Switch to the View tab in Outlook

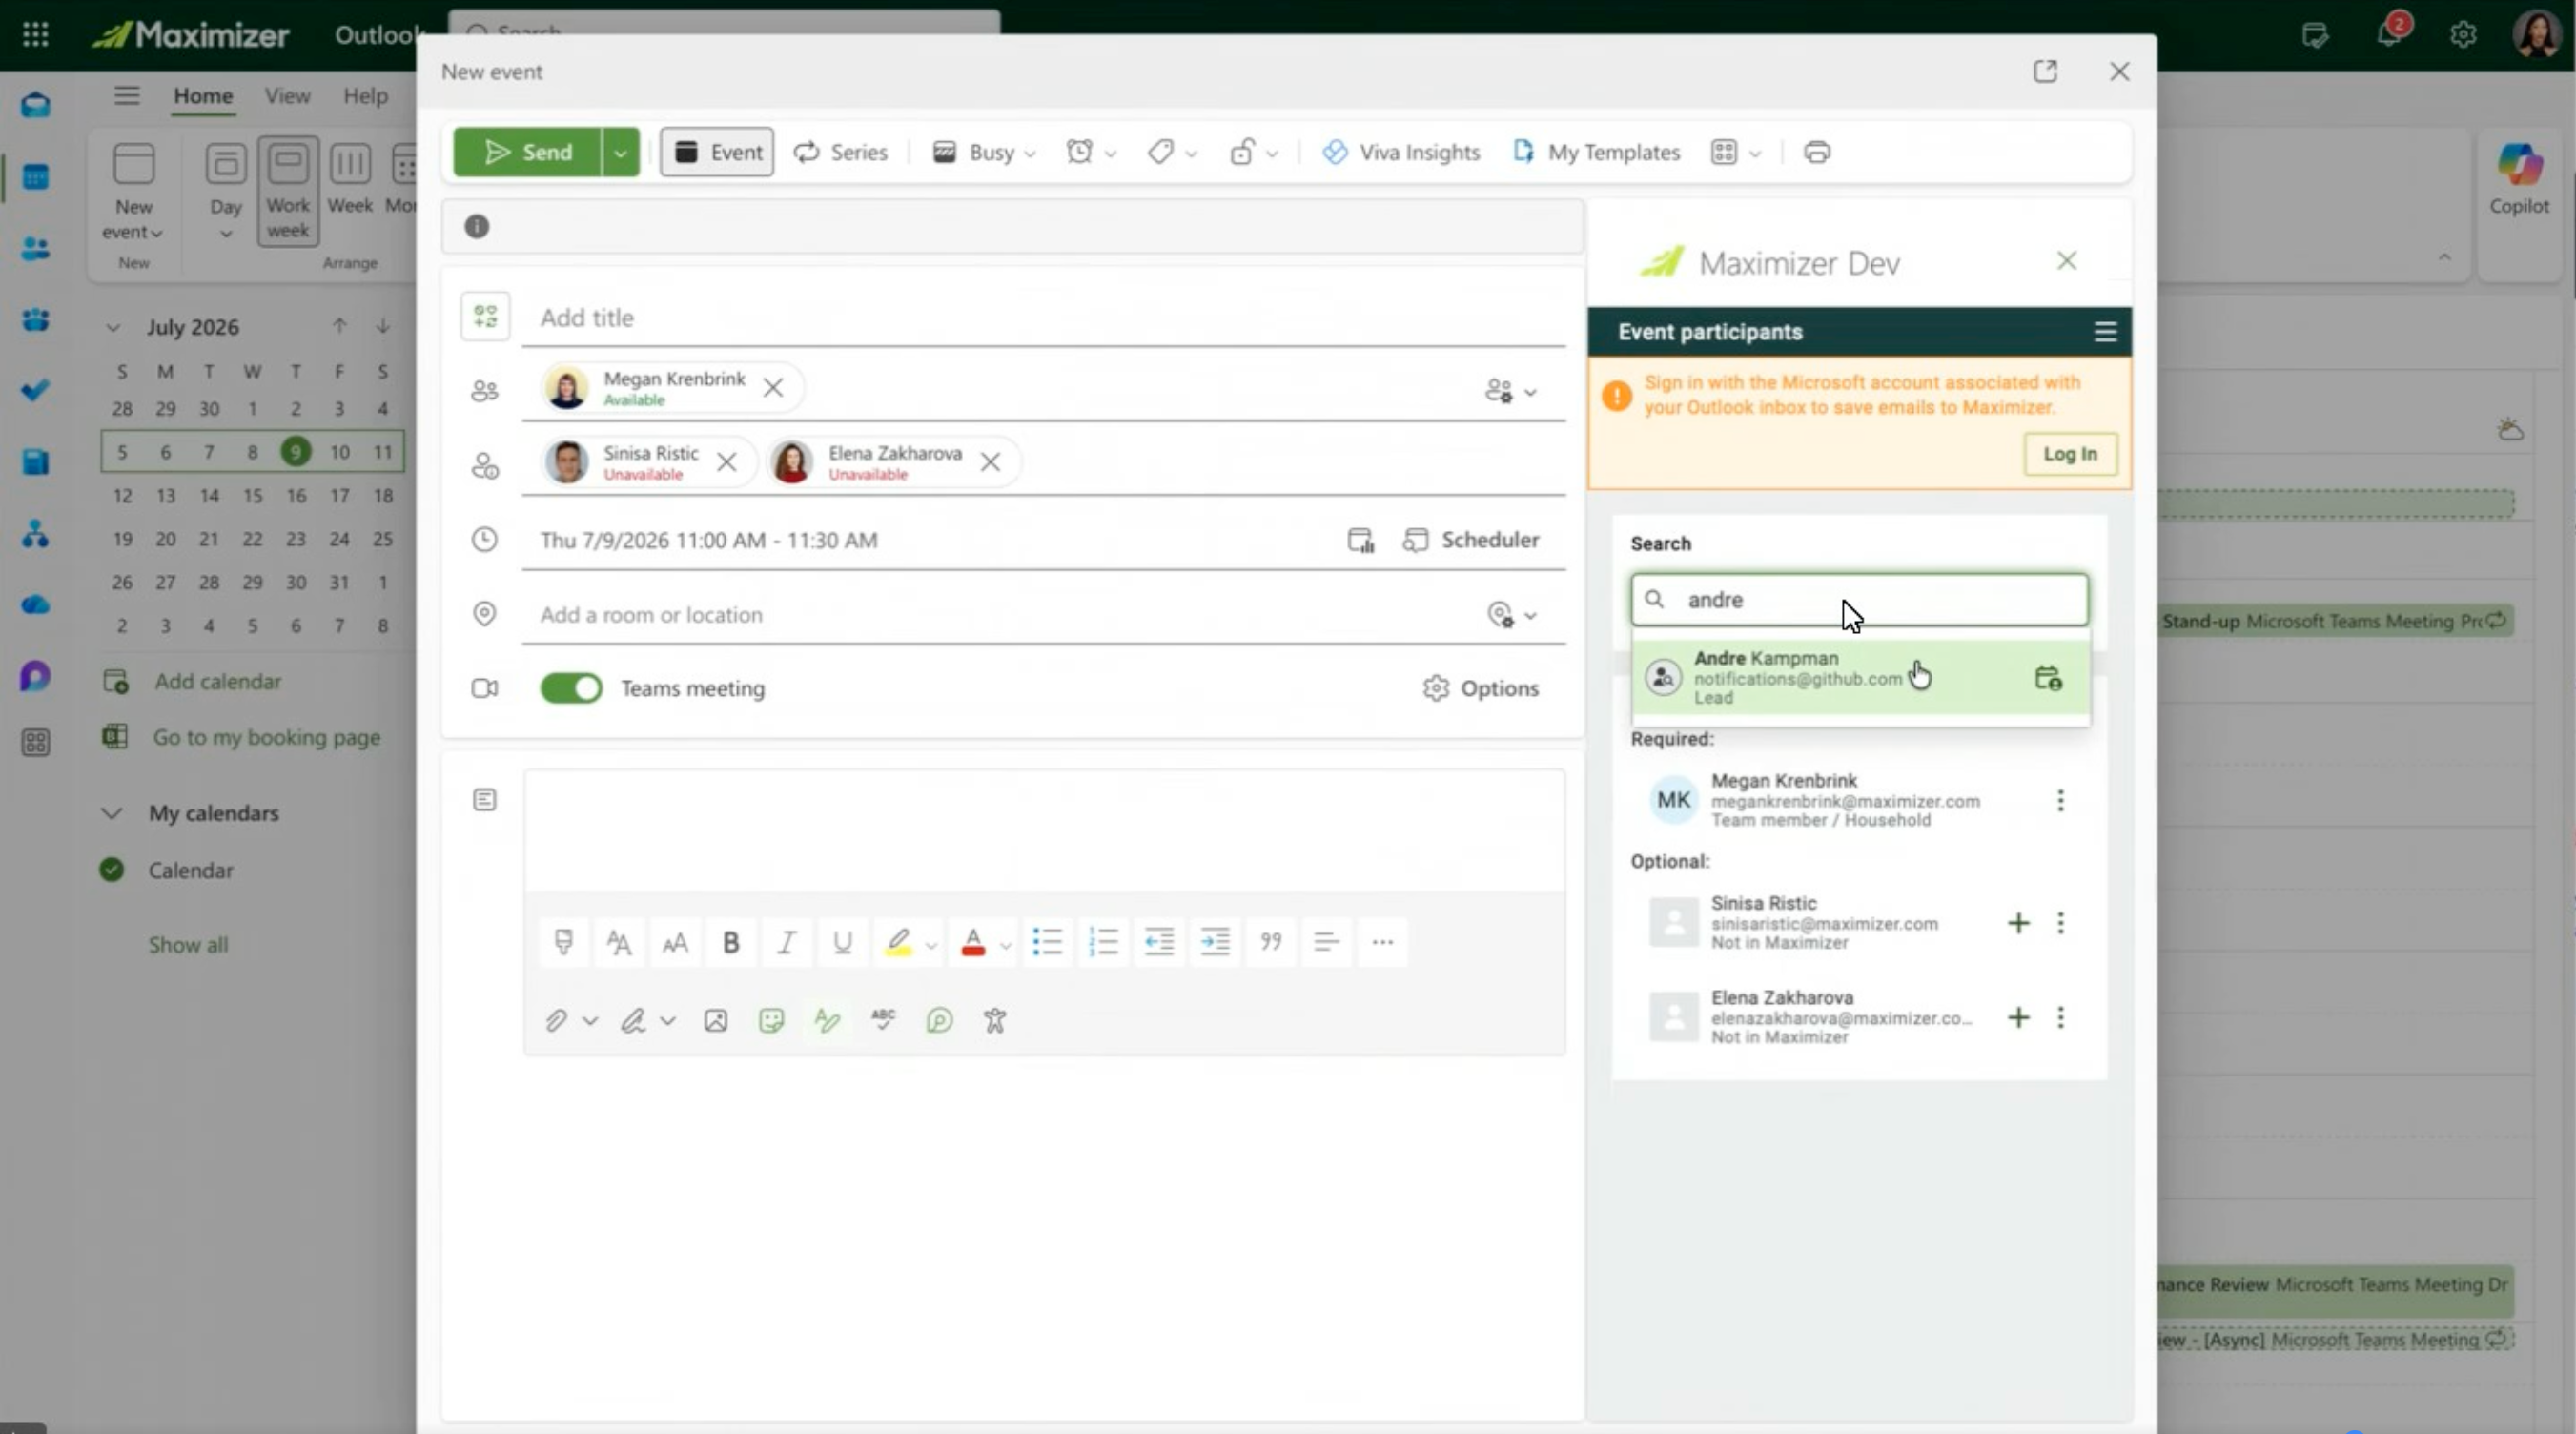[287, 96]
